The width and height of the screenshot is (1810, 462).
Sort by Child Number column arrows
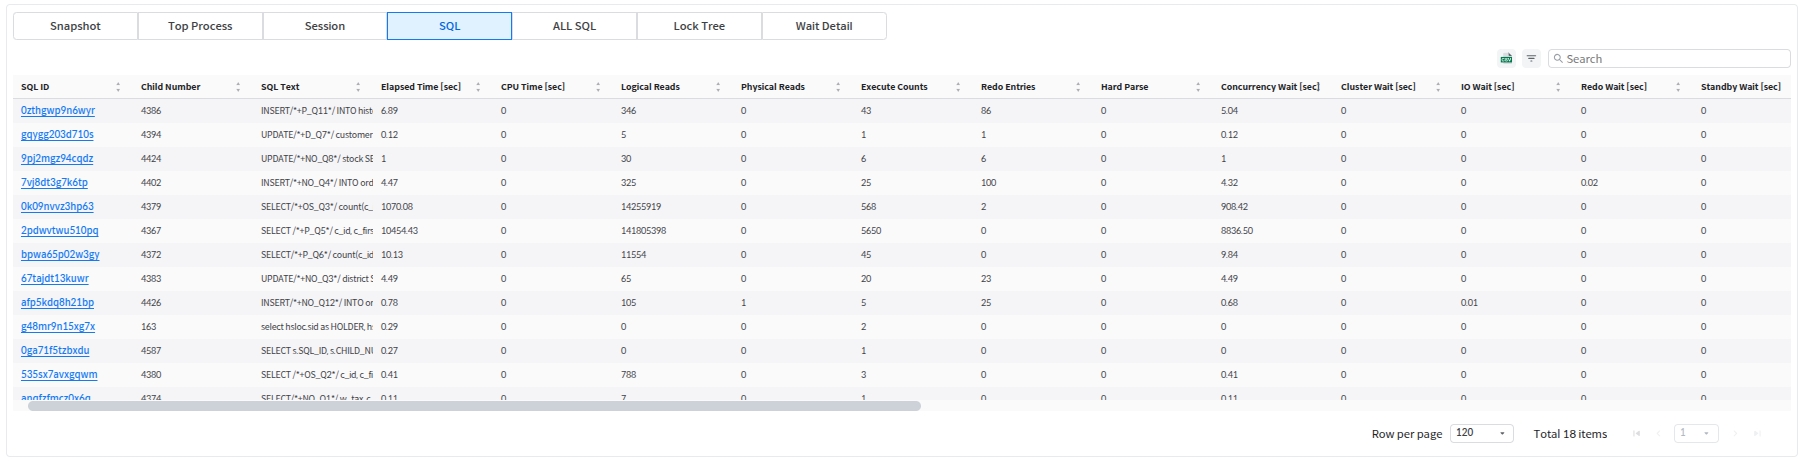point(238,87)
